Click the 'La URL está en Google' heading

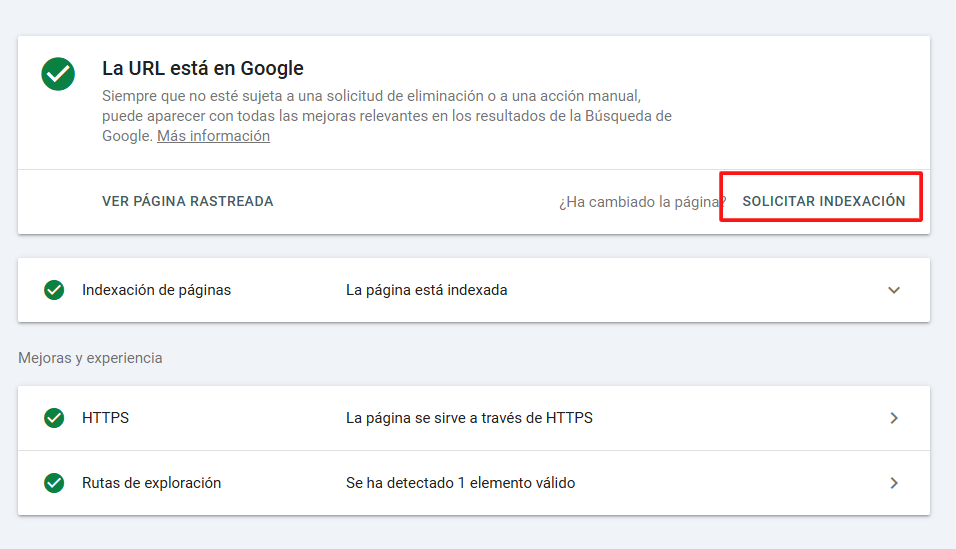point(203,69)
